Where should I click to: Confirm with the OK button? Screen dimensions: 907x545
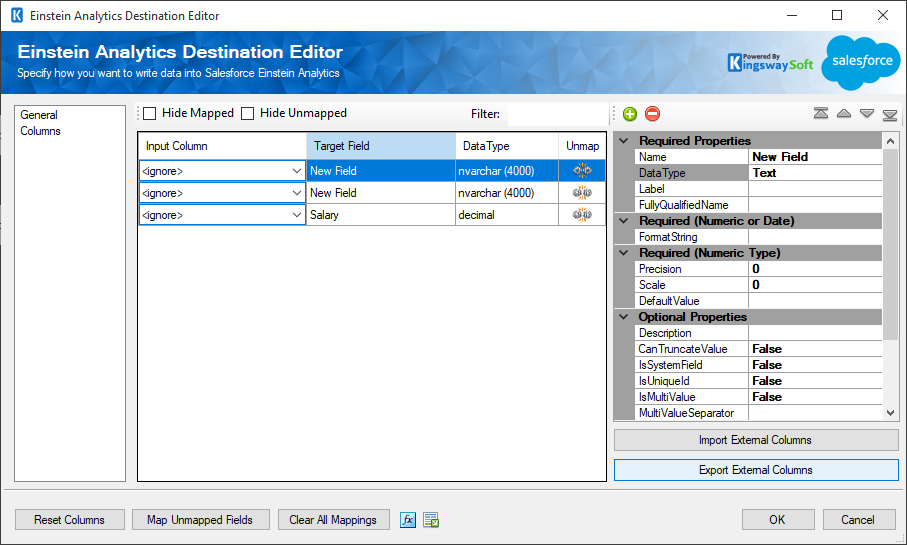777,520
